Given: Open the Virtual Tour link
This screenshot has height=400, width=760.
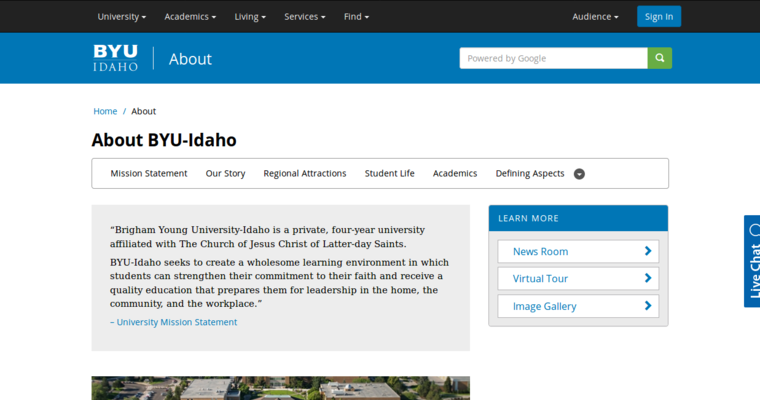Looking at the screenshot, I should (x=578, y=279).
